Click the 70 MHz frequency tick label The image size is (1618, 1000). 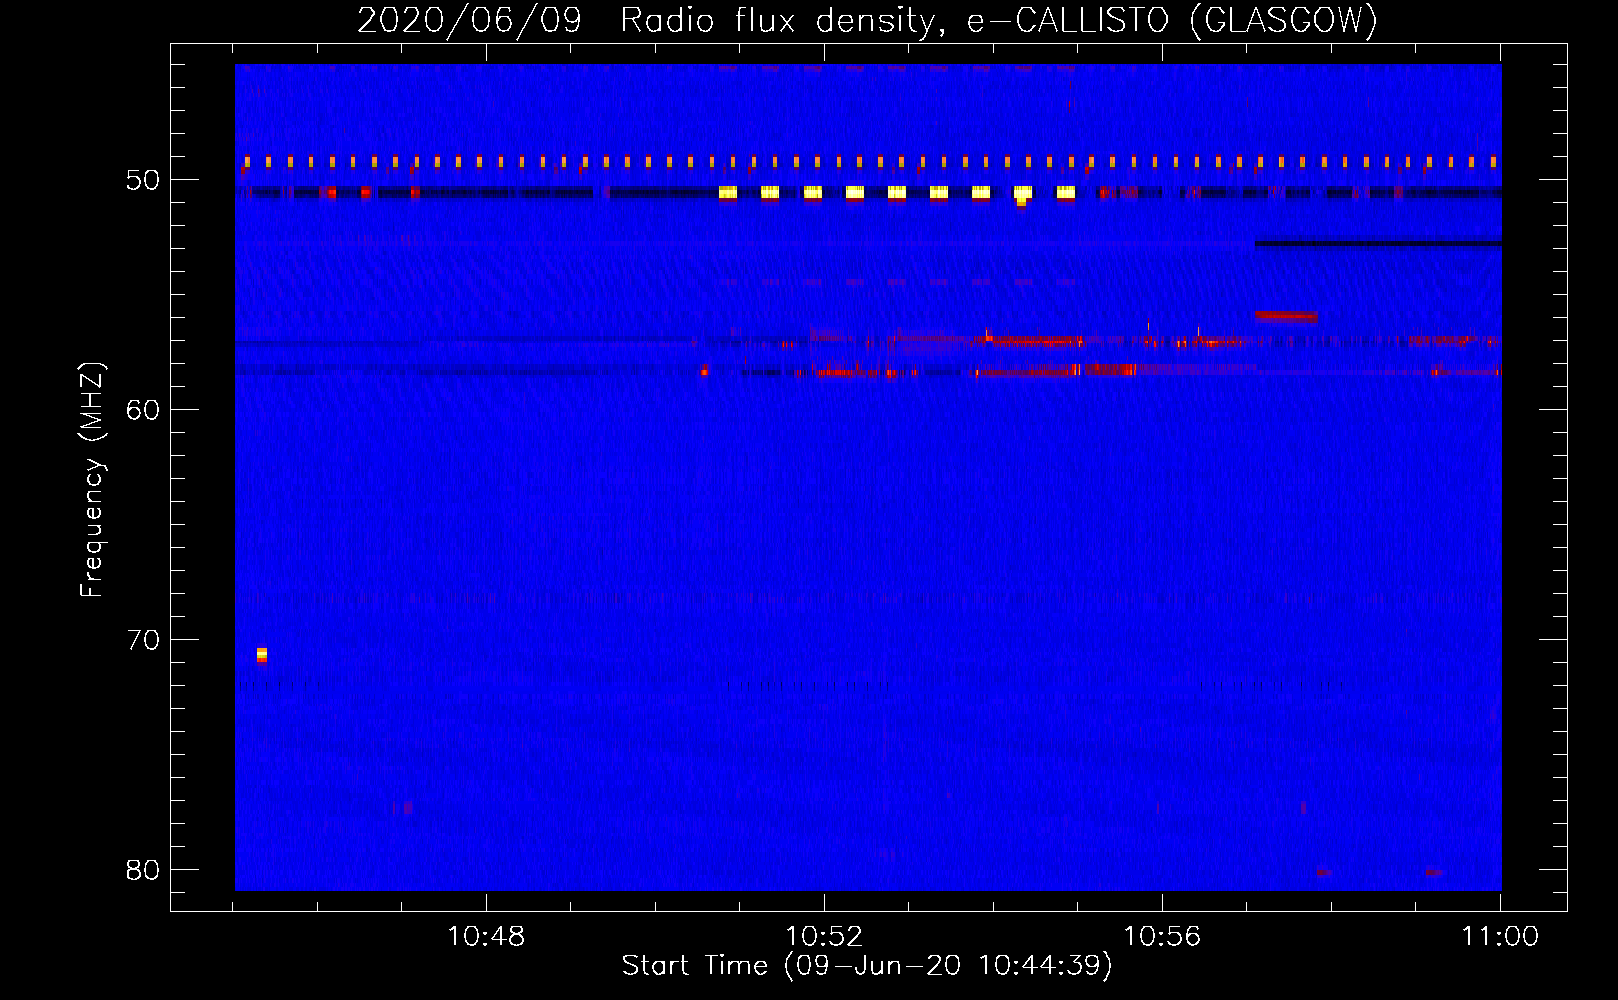[x=143, y=640]
